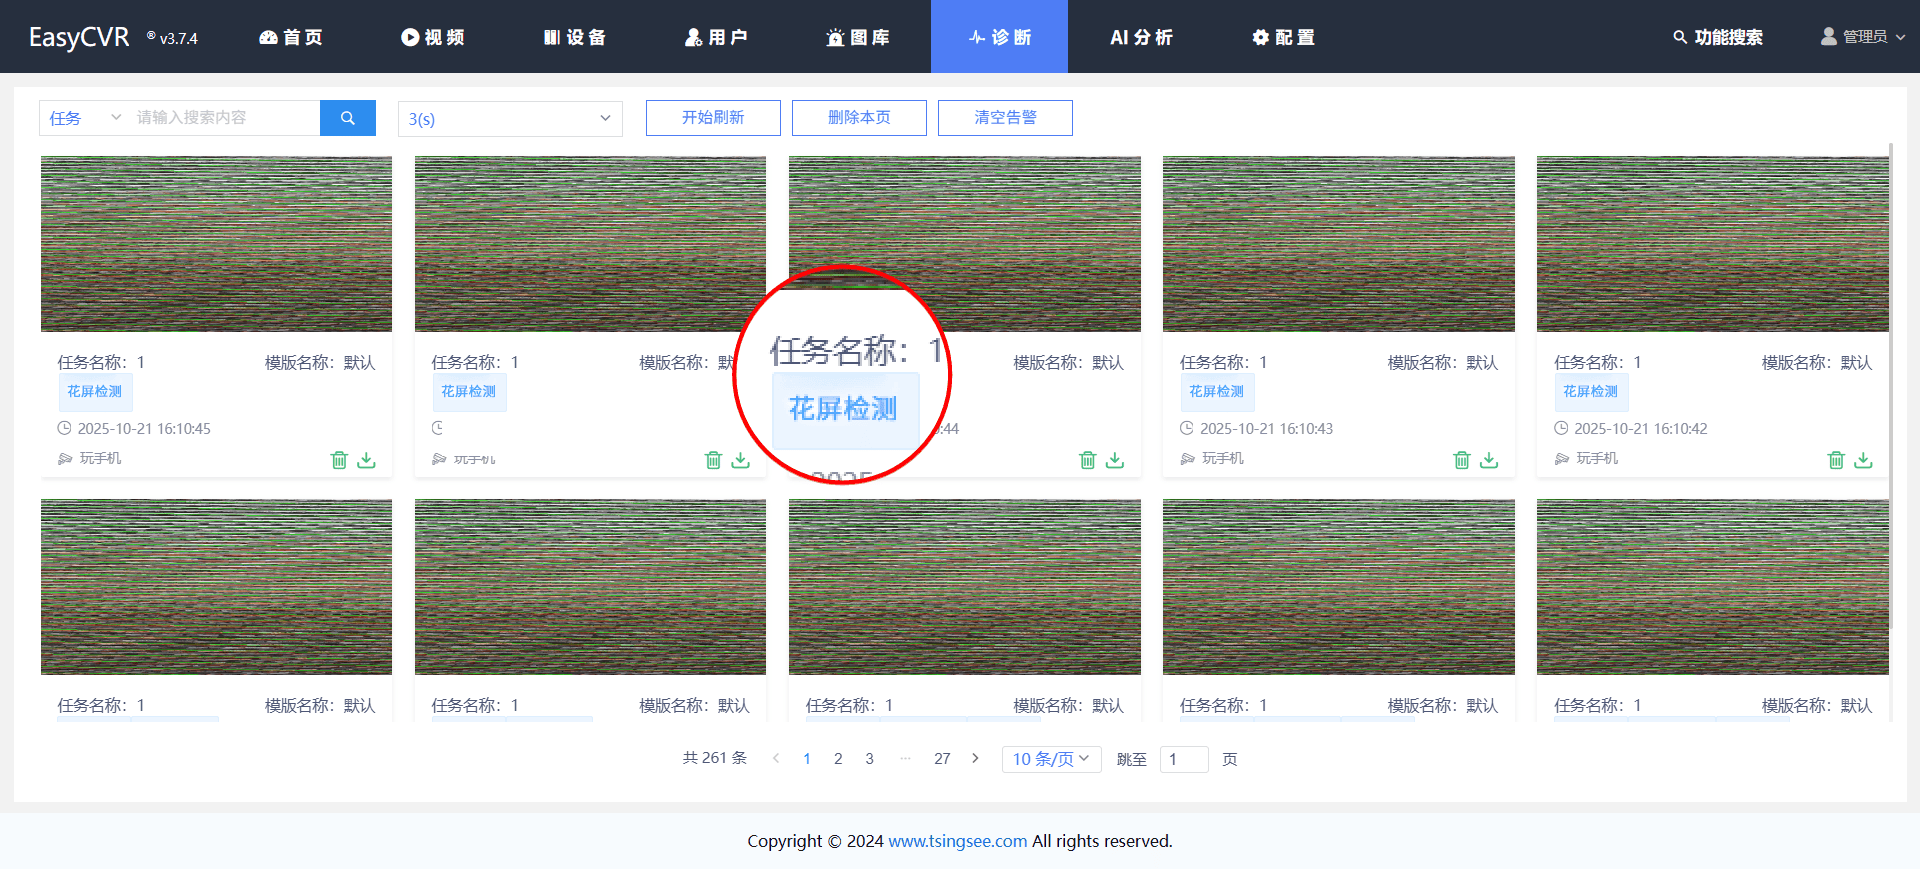Open the AI 分析 navigation tab

pos(1141,37)
